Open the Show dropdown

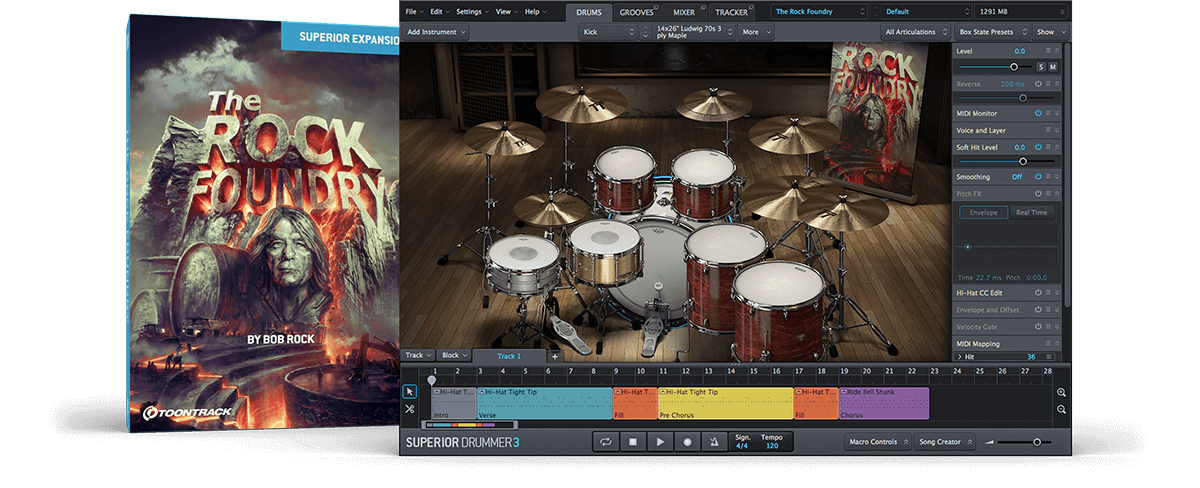[1049, 32]
